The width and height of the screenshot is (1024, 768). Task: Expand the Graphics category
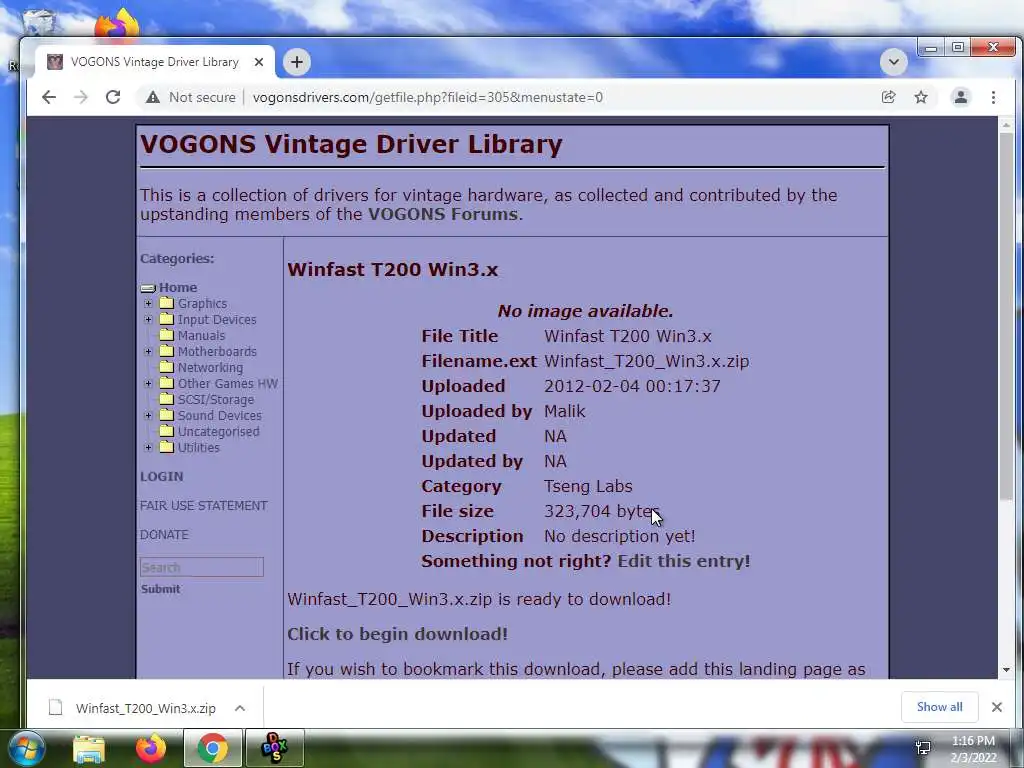tap(148, 303)
